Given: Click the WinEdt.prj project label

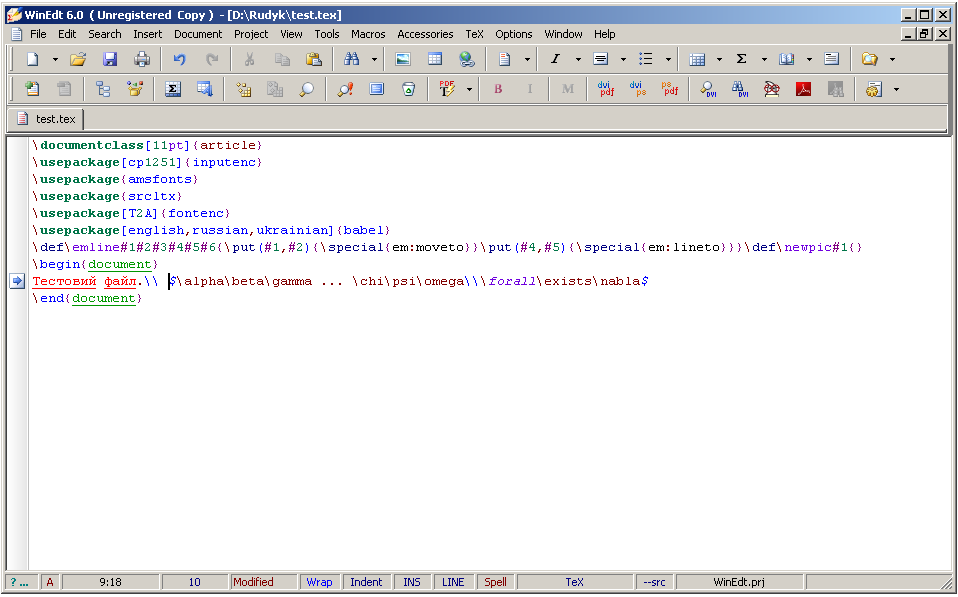Looking at the screenshot, I should pos(738,582).
